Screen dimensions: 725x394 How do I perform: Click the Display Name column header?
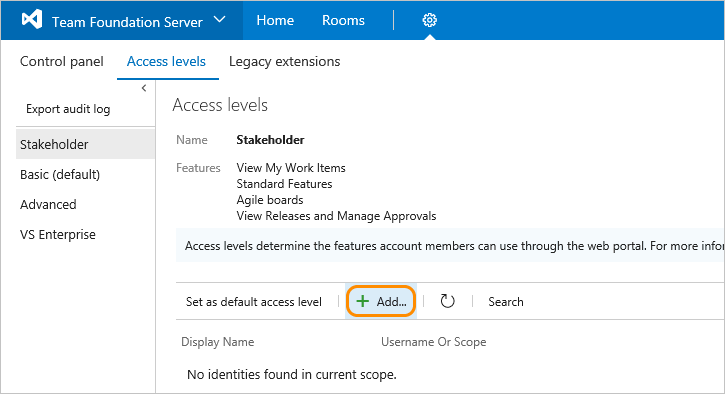click(x=217, y=342)
